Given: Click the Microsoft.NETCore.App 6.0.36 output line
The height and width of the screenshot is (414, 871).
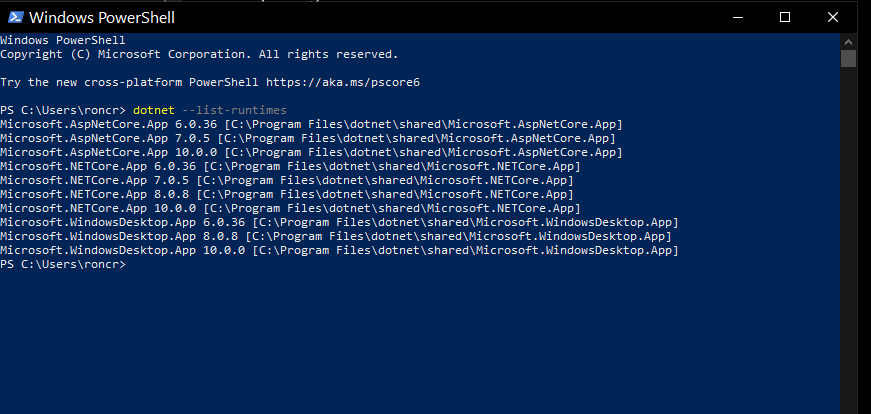Looking at the screenshot, I should pos(290,166).
